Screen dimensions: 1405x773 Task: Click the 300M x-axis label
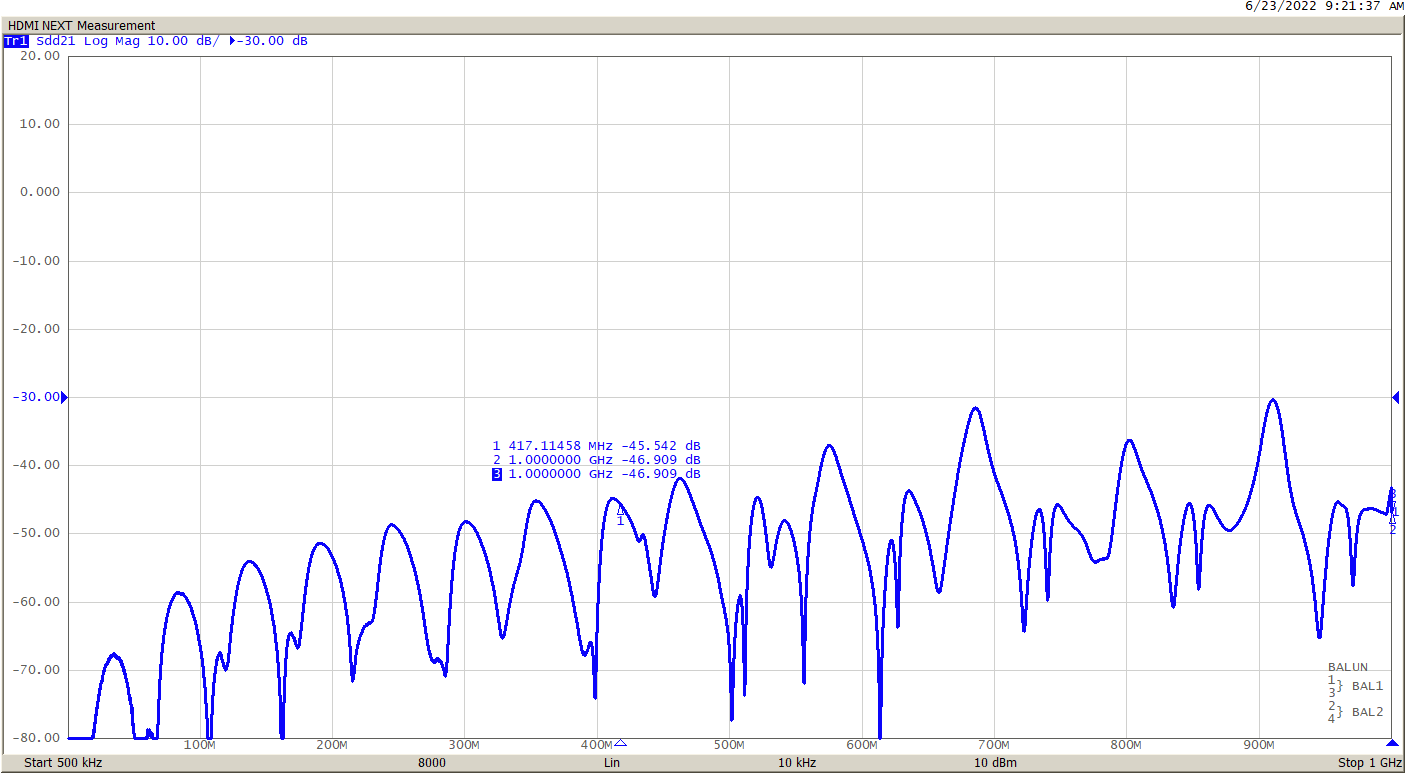tap(463, 746)
